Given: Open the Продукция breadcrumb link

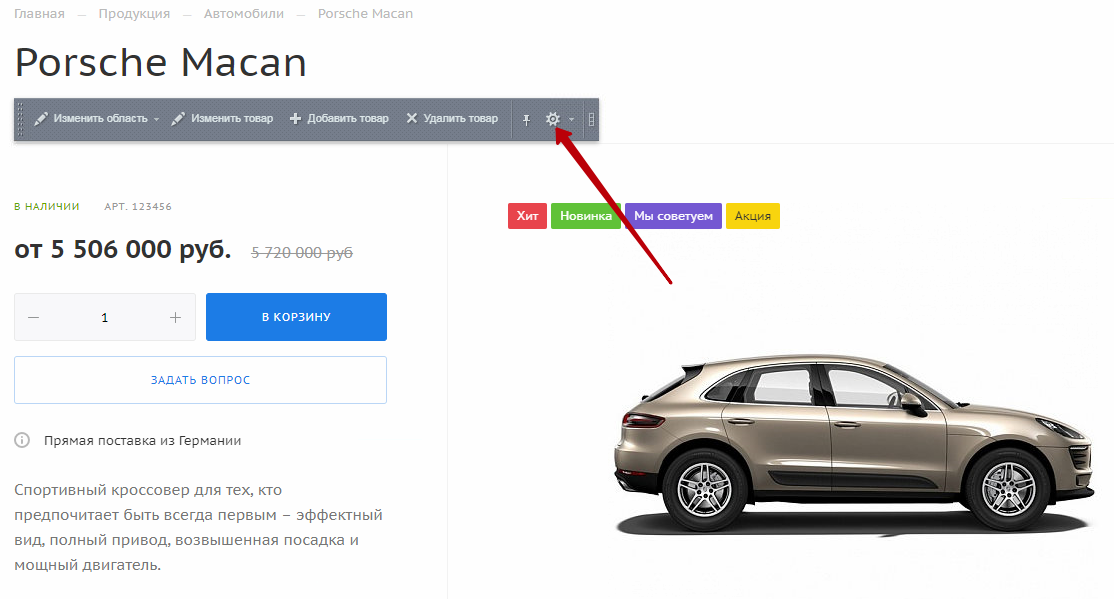Looking at the screenshot, I should pos(134,14).
